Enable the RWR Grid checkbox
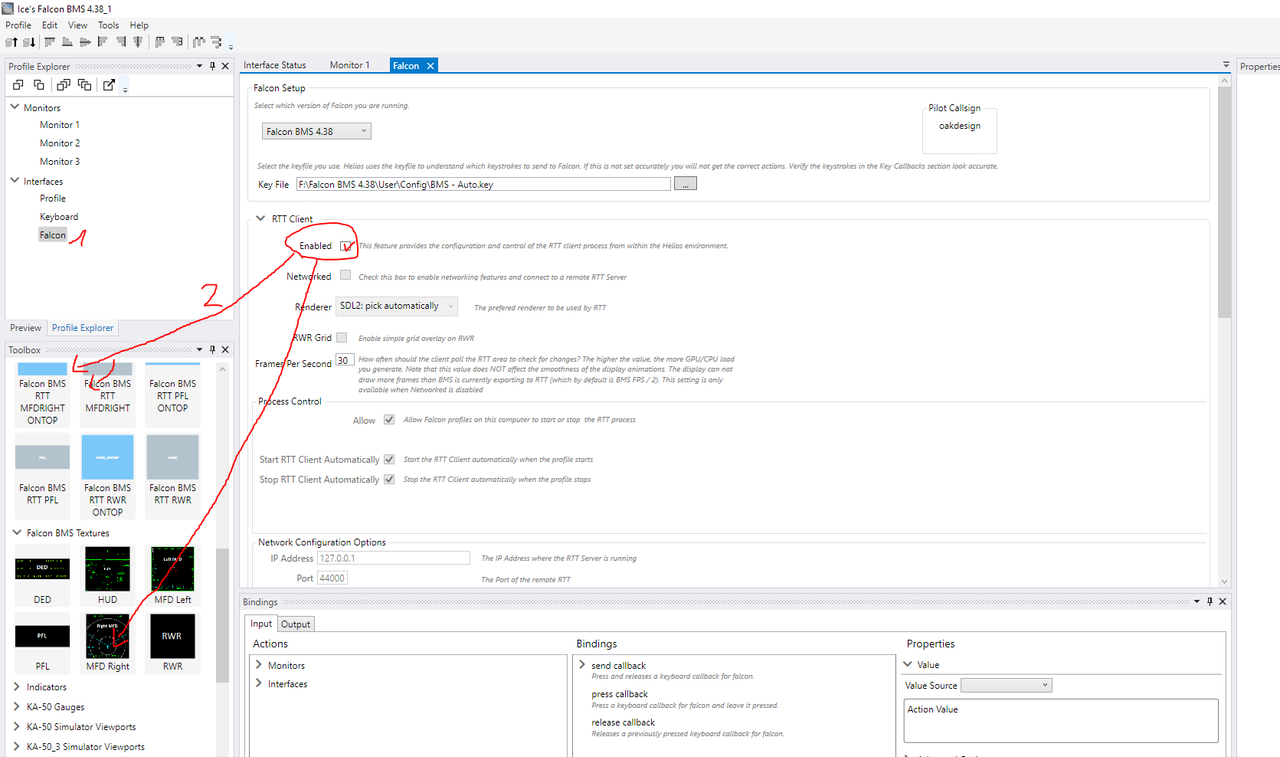Viewport: 1280px width, 757px height. coord(342,338)
